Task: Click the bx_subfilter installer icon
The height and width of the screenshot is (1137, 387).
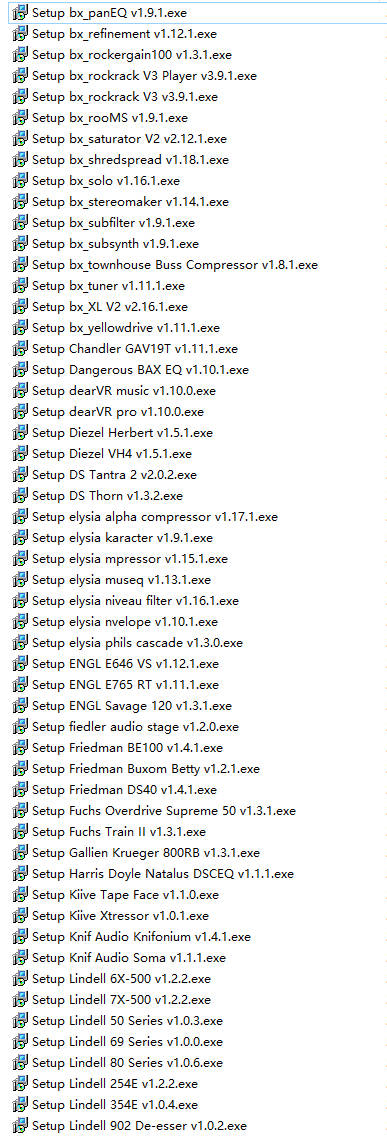Action: coord(20,223)
